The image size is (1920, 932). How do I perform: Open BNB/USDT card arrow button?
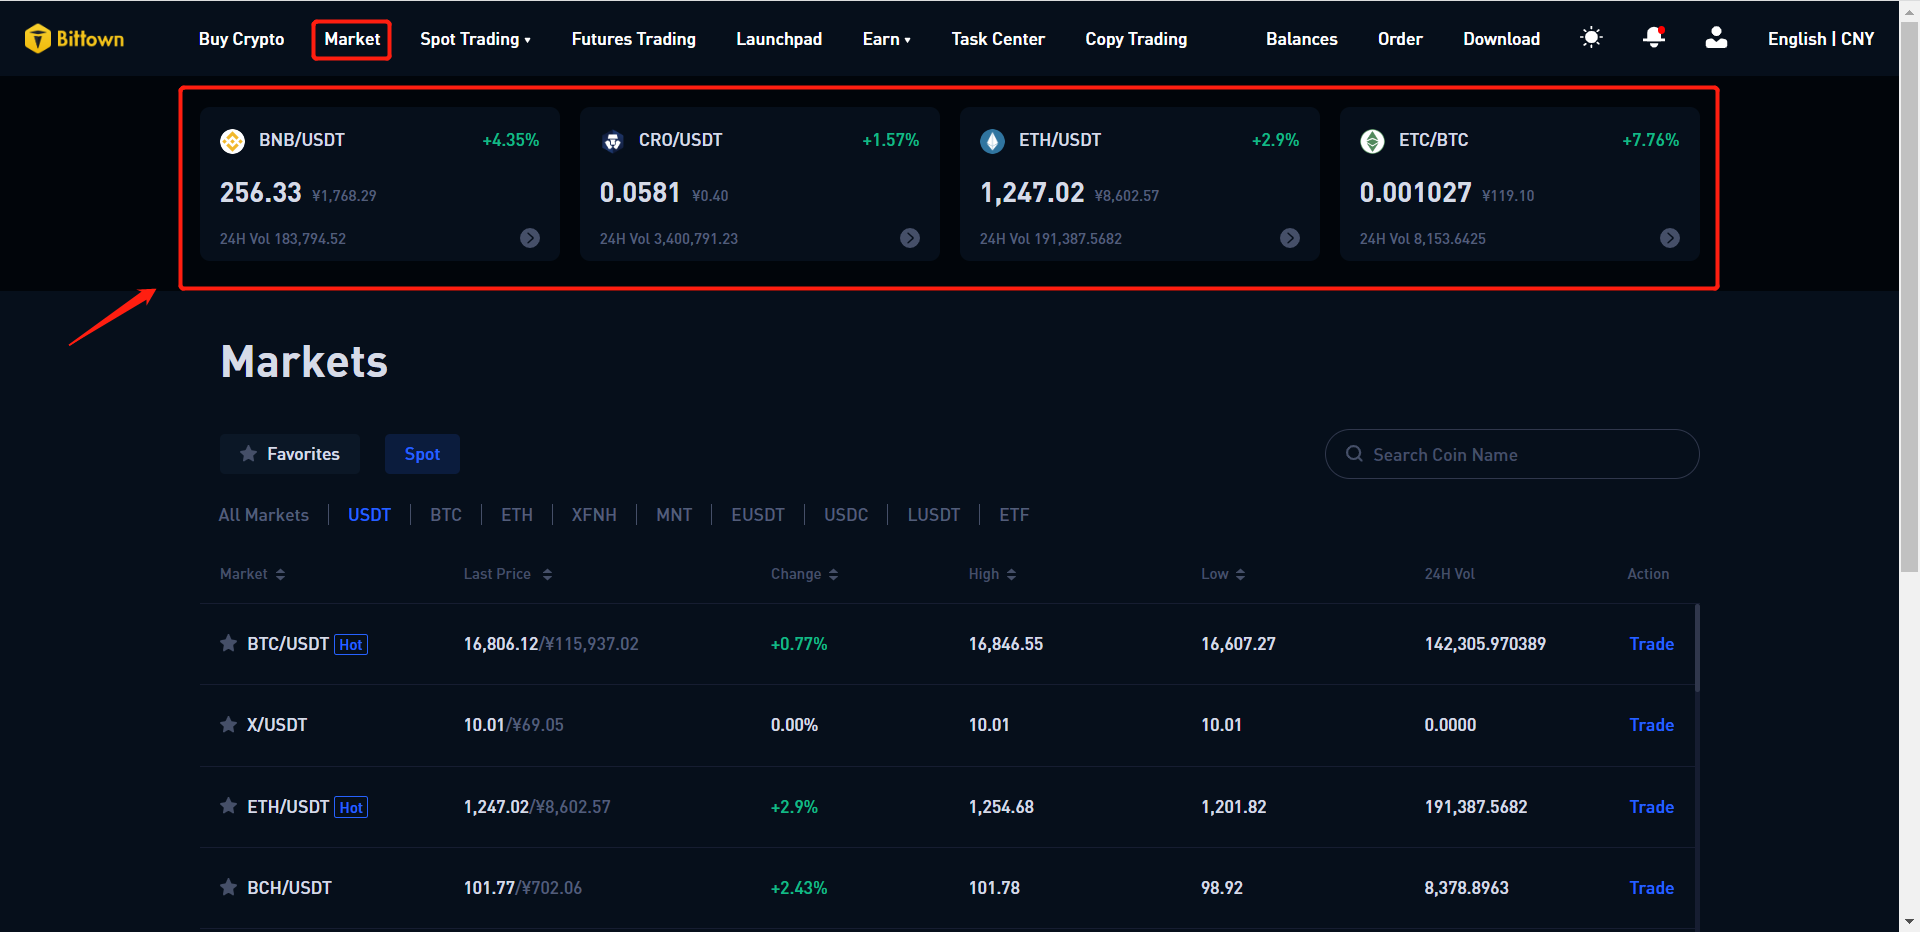point(530,238)
